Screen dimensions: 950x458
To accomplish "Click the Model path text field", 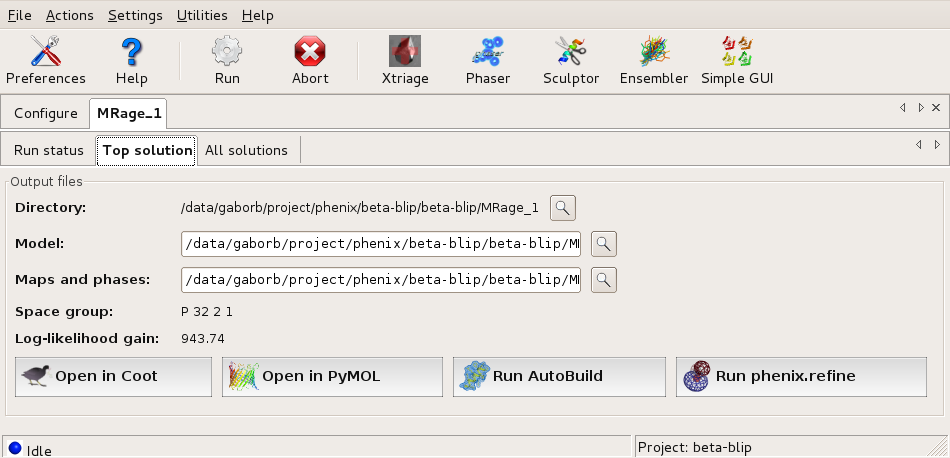I will pos(380,244).
